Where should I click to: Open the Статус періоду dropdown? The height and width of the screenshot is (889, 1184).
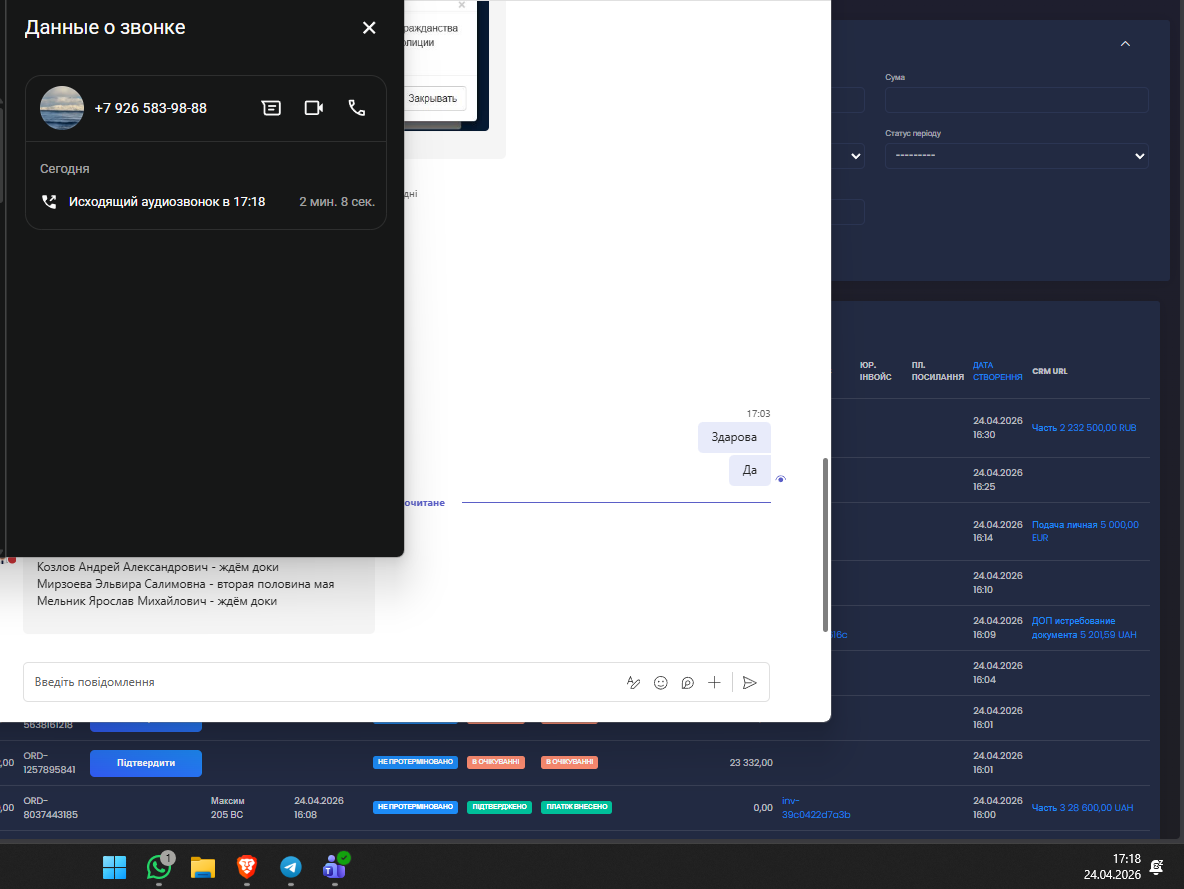pos(1016,156)
